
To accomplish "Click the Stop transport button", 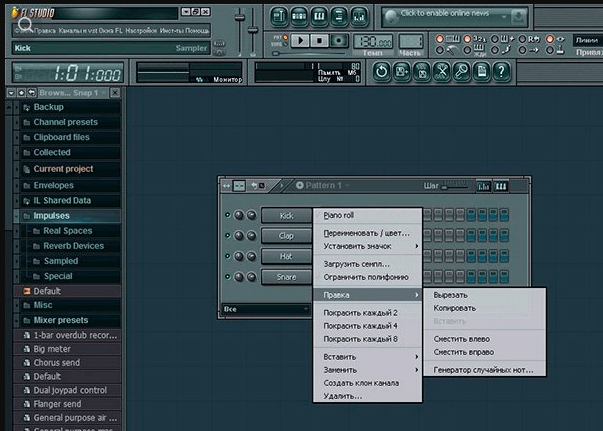I will point(319,40).
